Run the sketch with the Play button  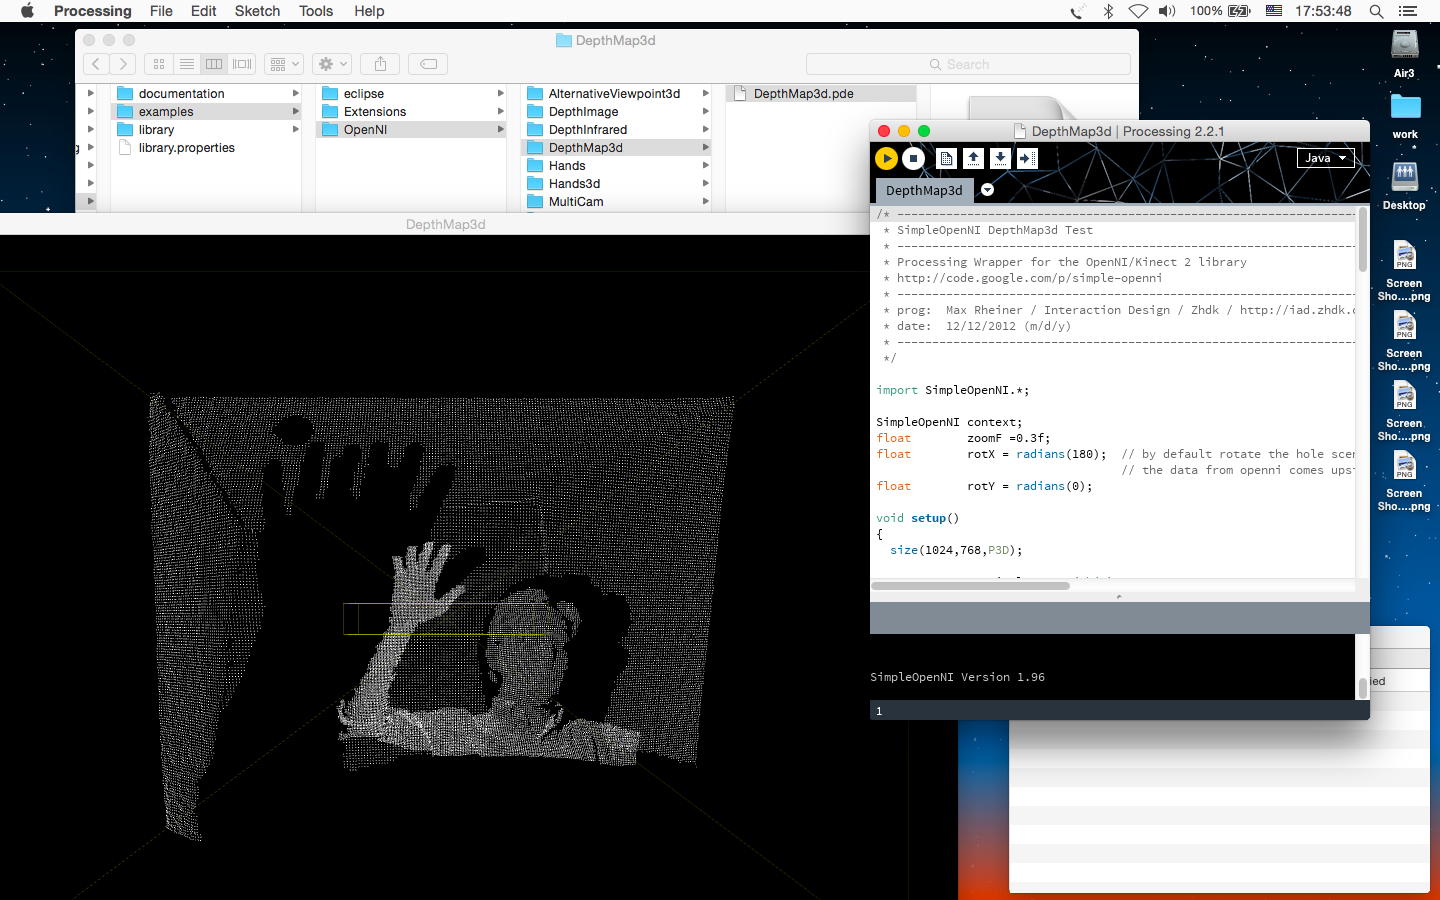886,158
